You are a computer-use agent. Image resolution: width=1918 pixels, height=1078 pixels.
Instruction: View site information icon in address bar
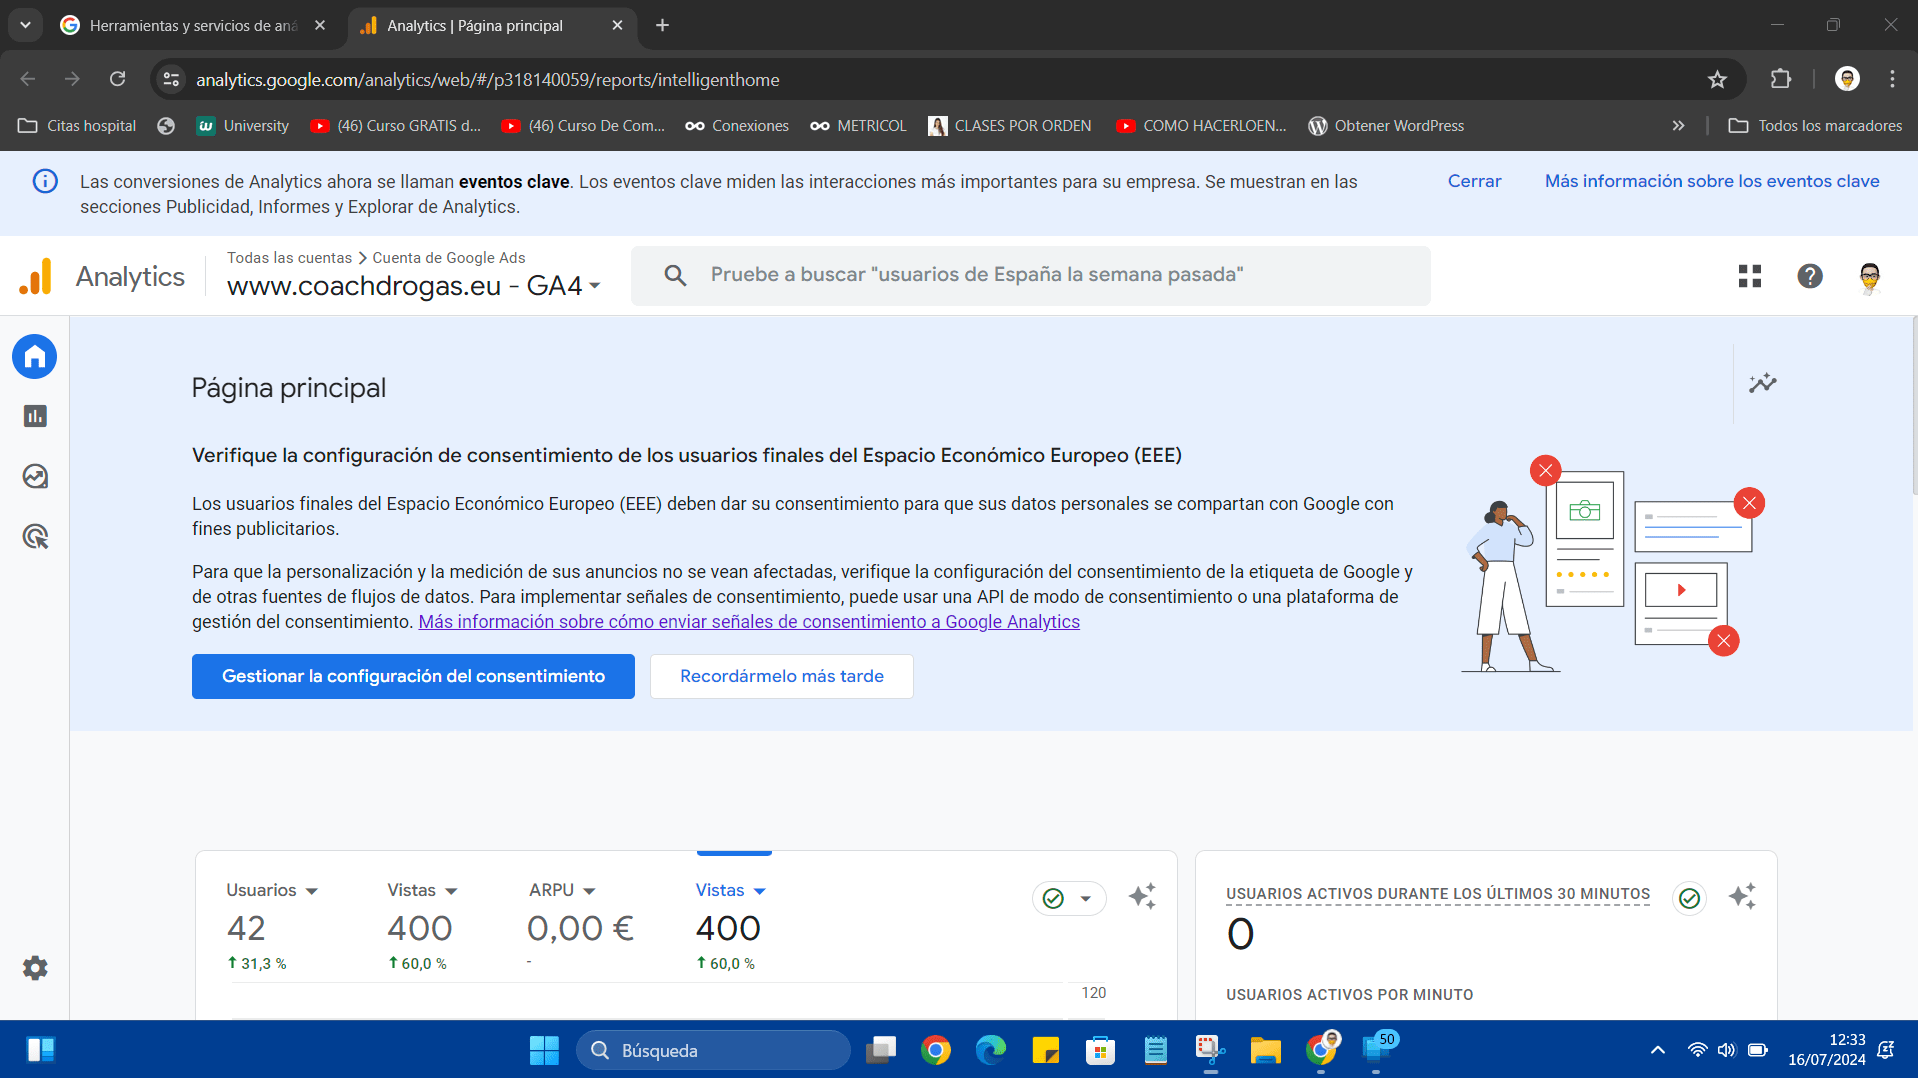tap(172, 79)
